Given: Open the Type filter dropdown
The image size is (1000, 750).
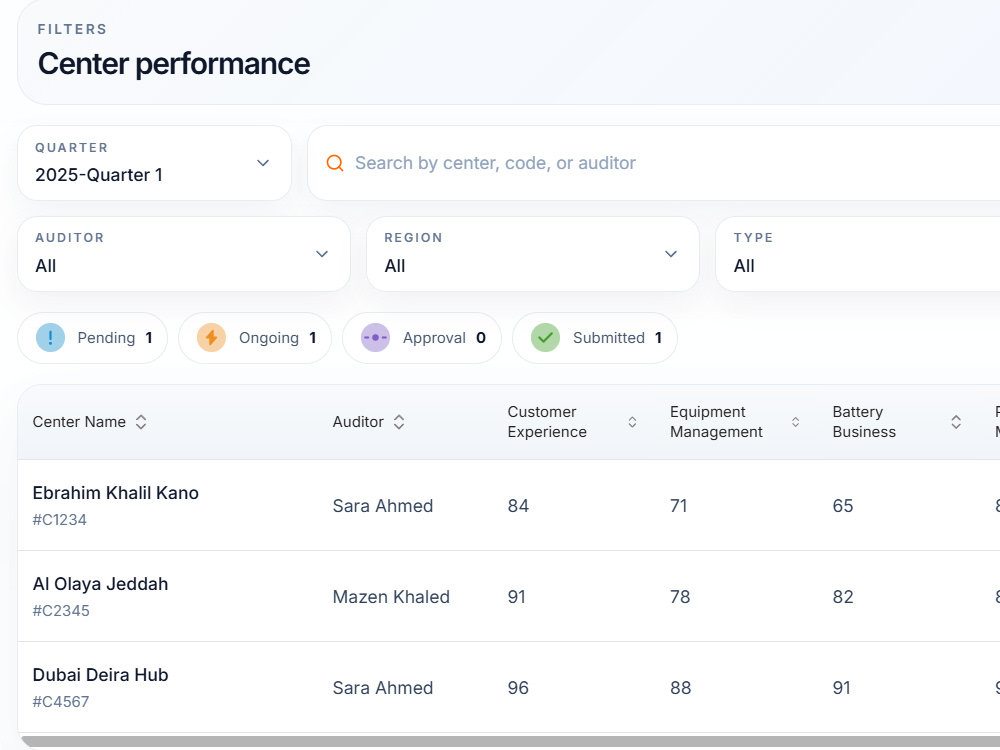Looking at the screenshot, I should coord(858,254).
